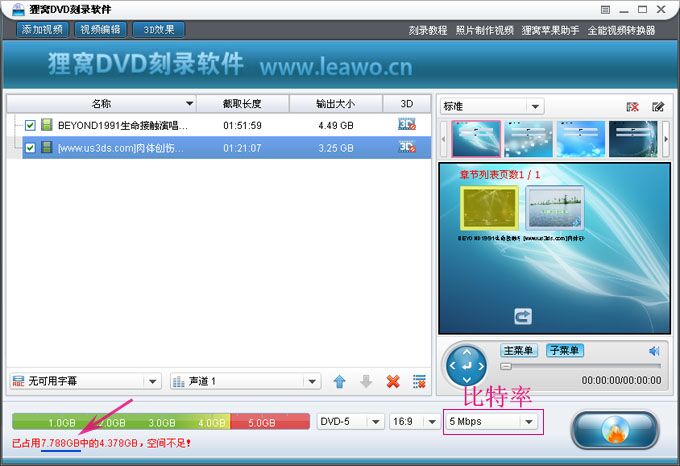Click the center enter button on the navigation pad

(467, 366)
